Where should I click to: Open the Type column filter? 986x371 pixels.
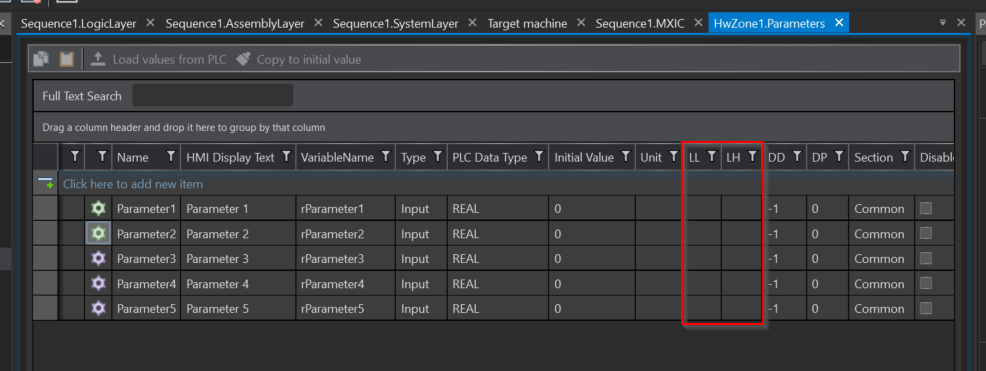437,157
